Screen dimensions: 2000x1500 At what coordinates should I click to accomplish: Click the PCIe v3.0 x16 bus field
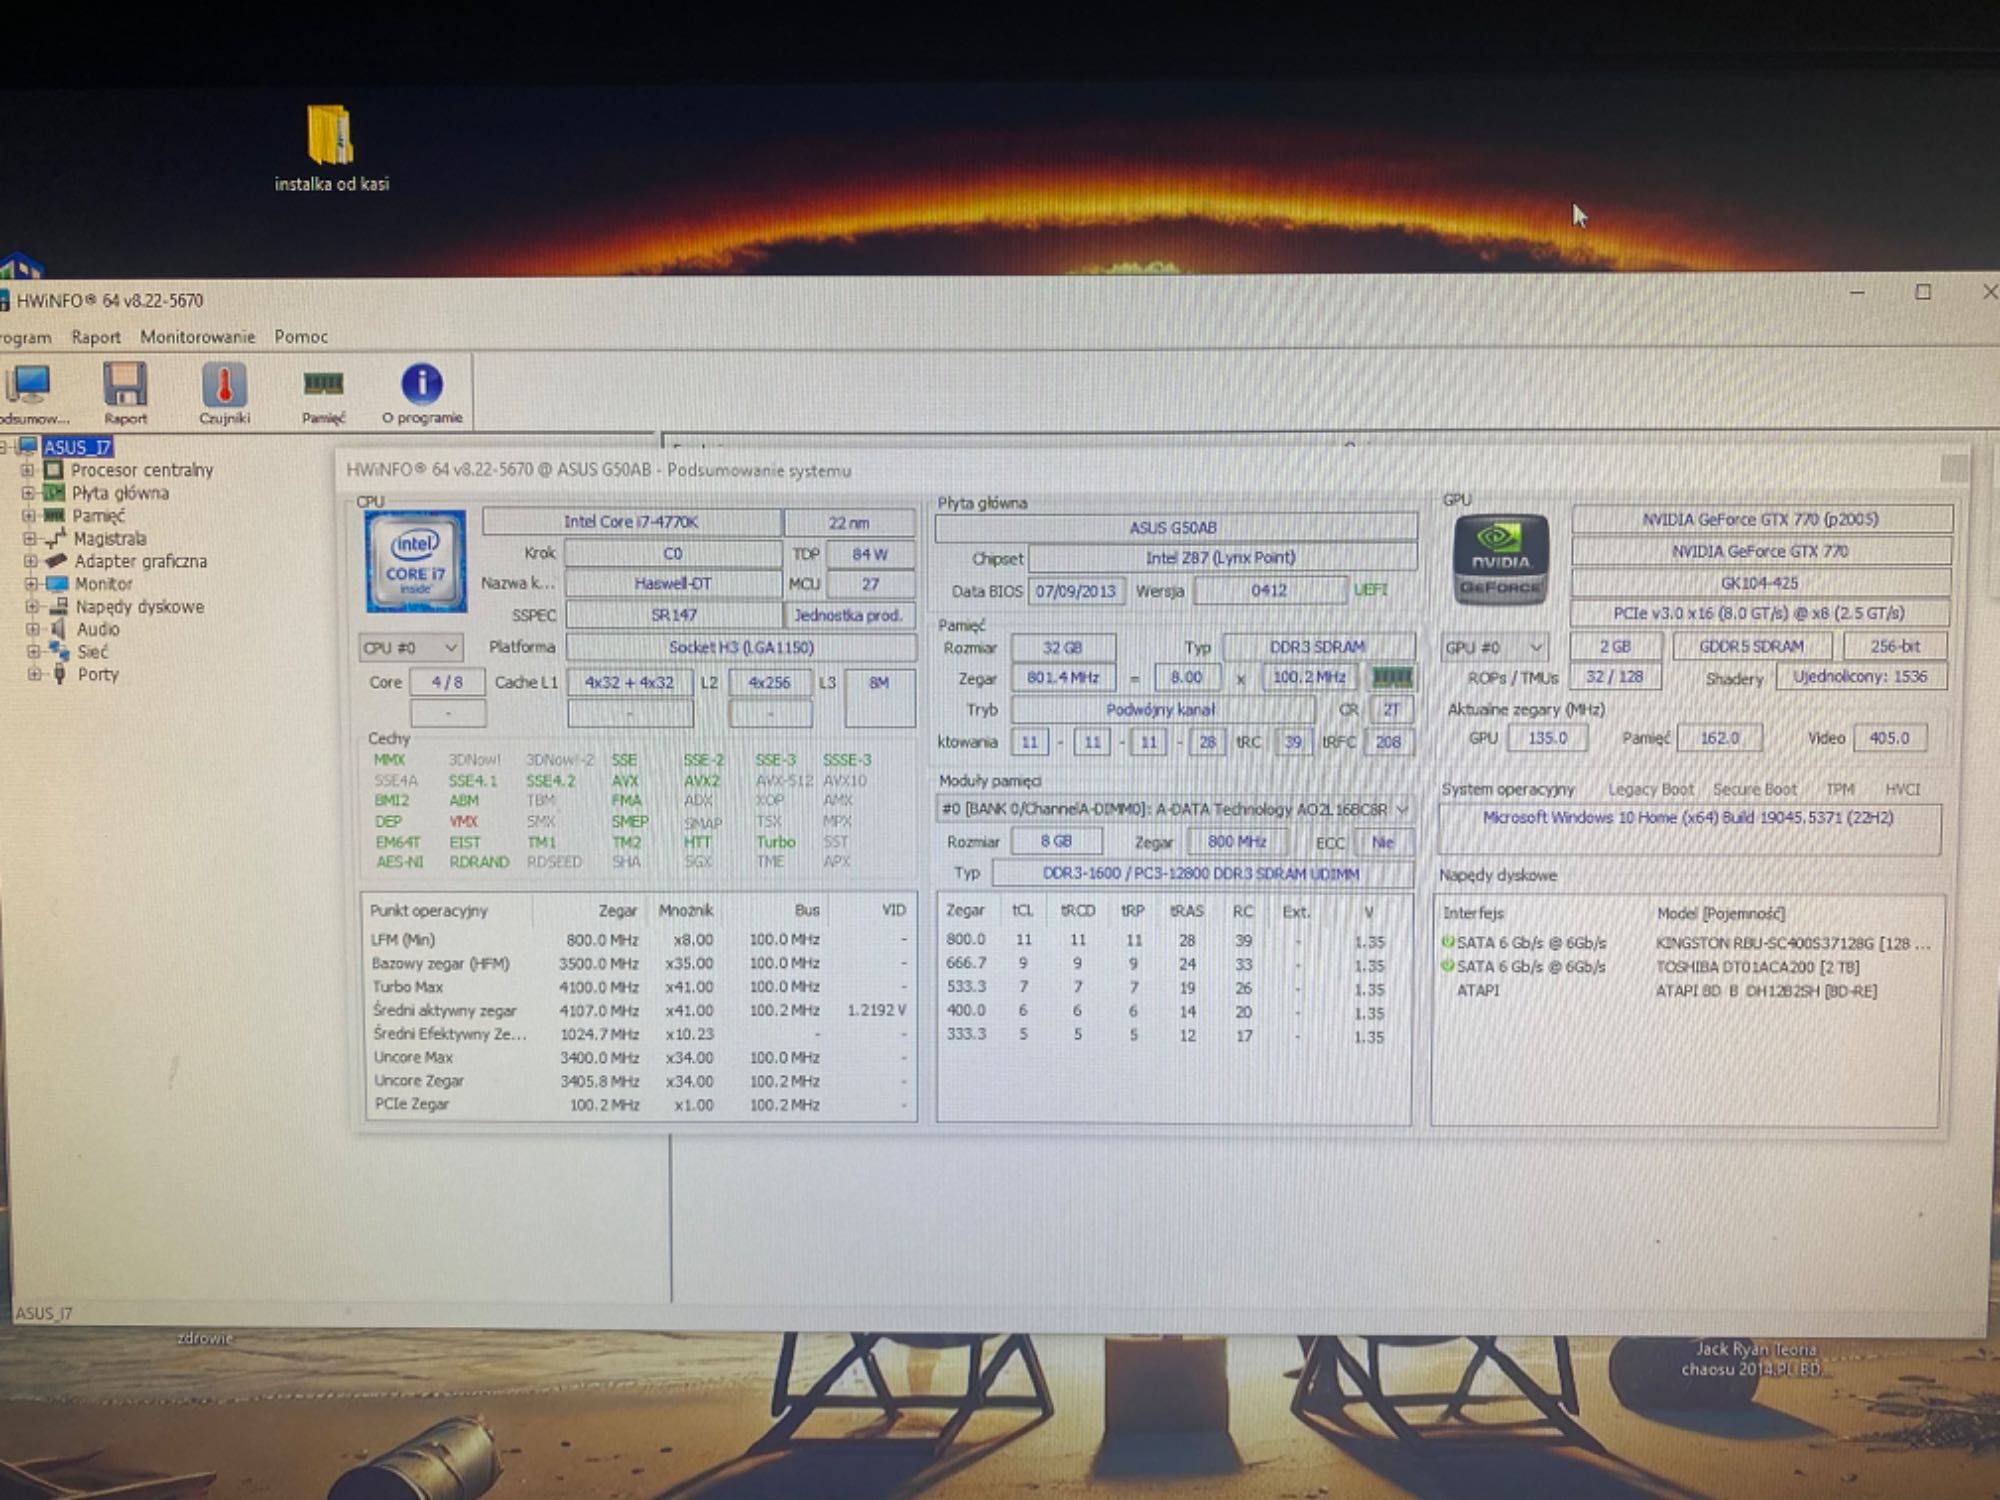[1760, 613]
